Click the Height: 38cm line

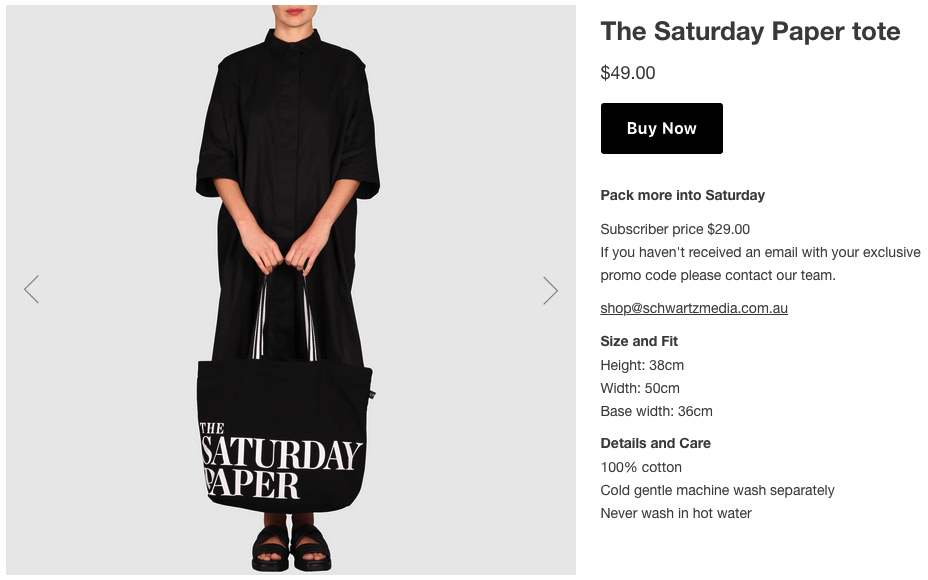pyautogui.click(x=642, y=365)
